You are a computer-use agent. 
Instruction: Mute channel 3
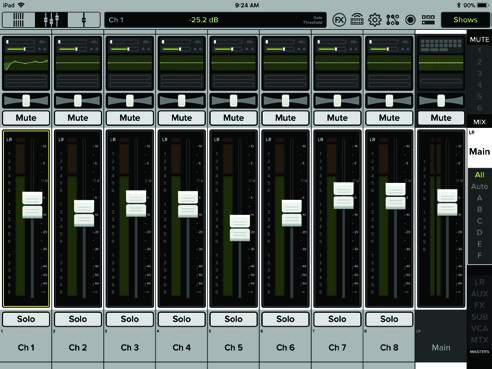click(x=130, y=118)
